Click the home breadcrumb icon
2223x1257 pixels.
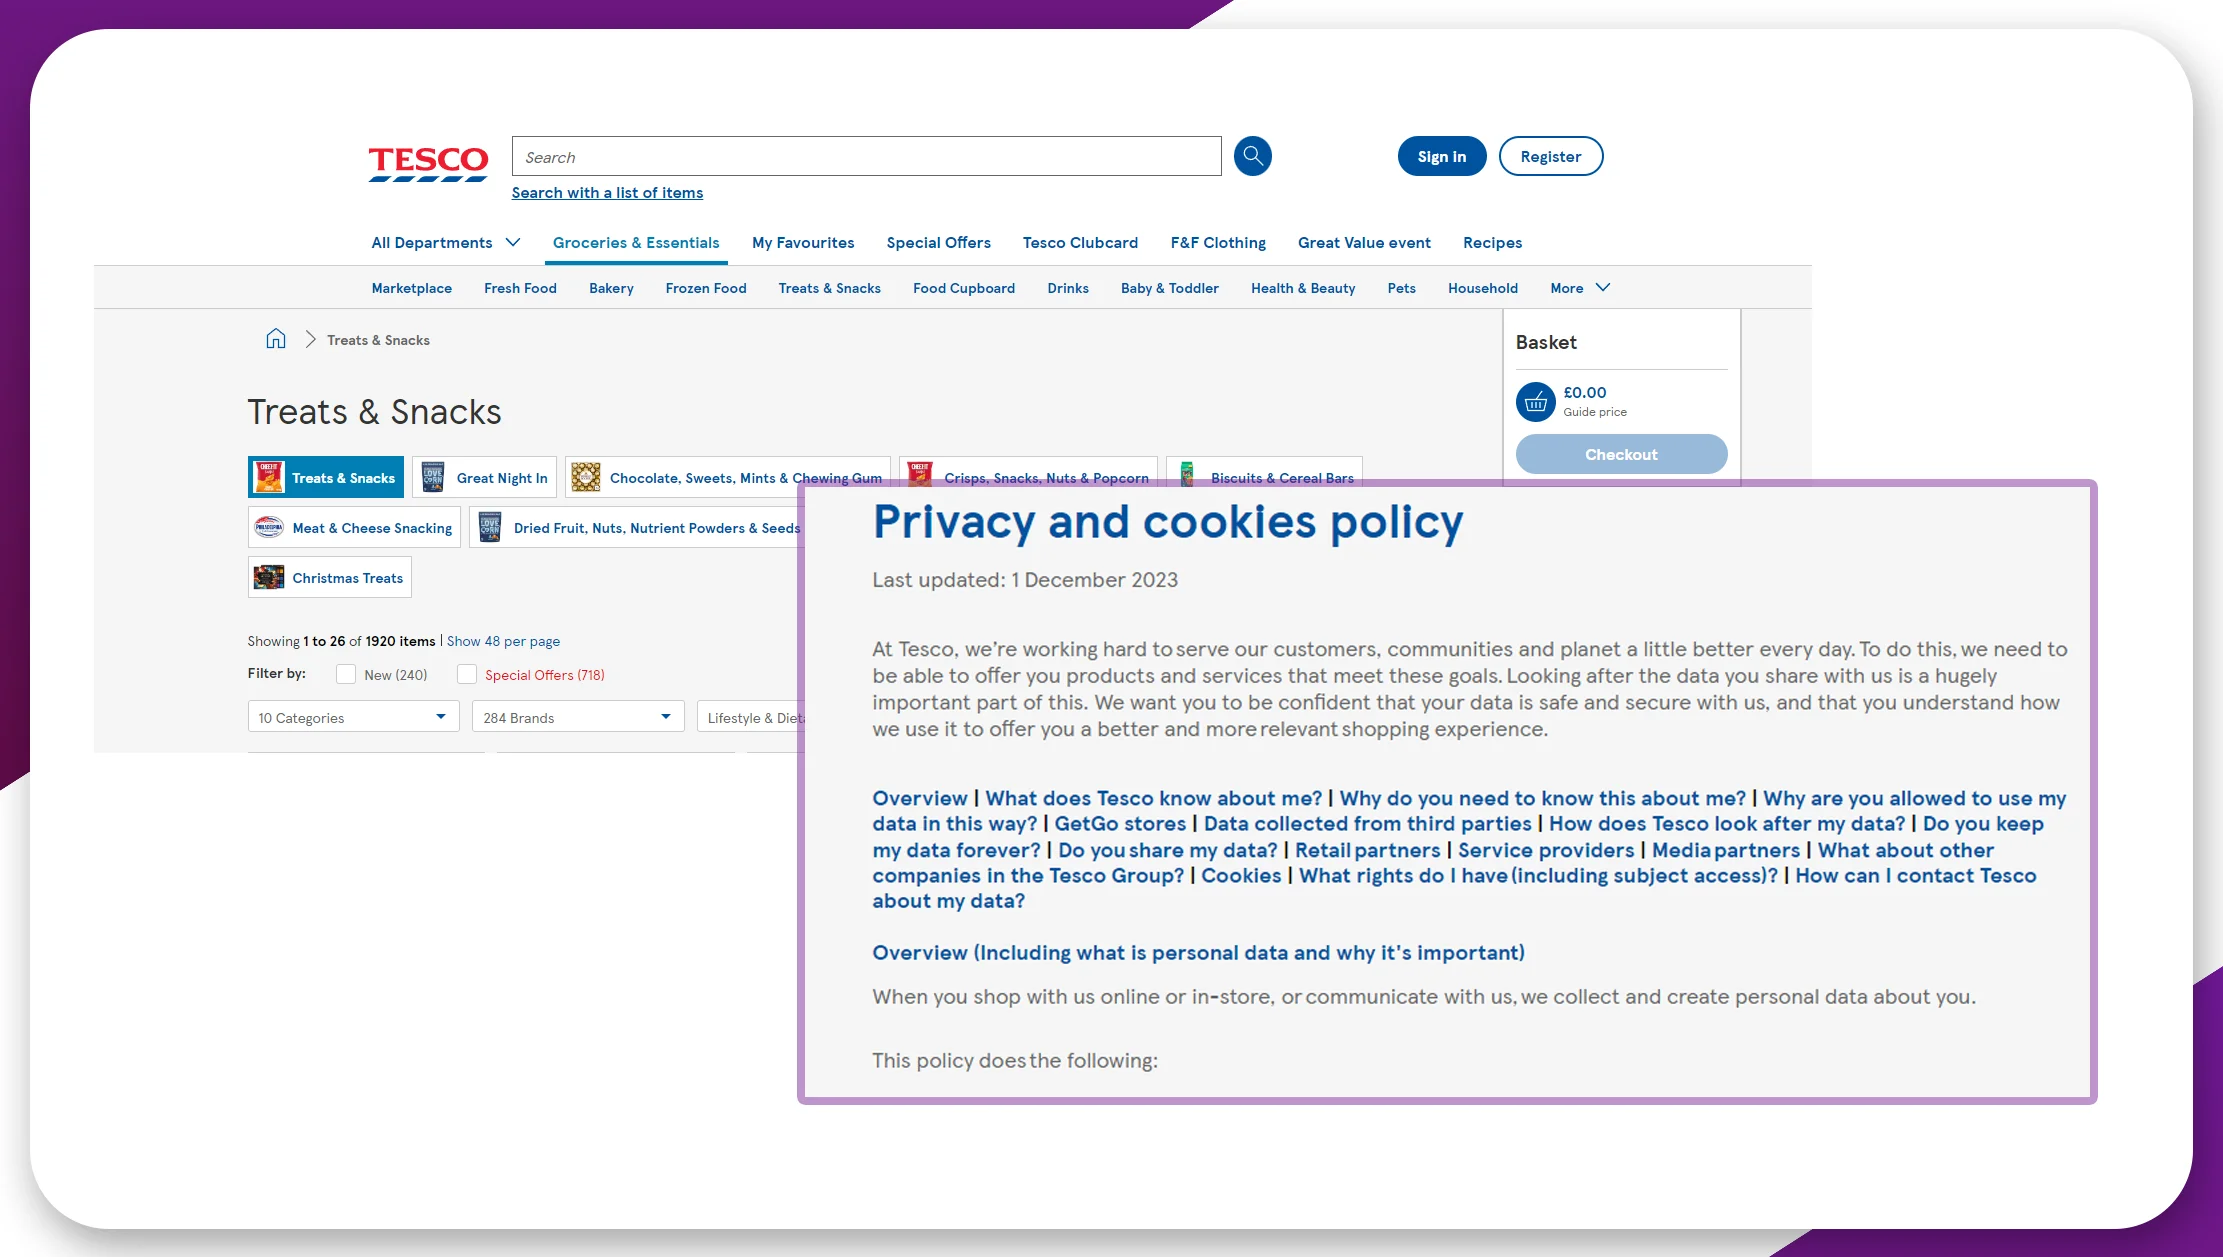(276, 339)
